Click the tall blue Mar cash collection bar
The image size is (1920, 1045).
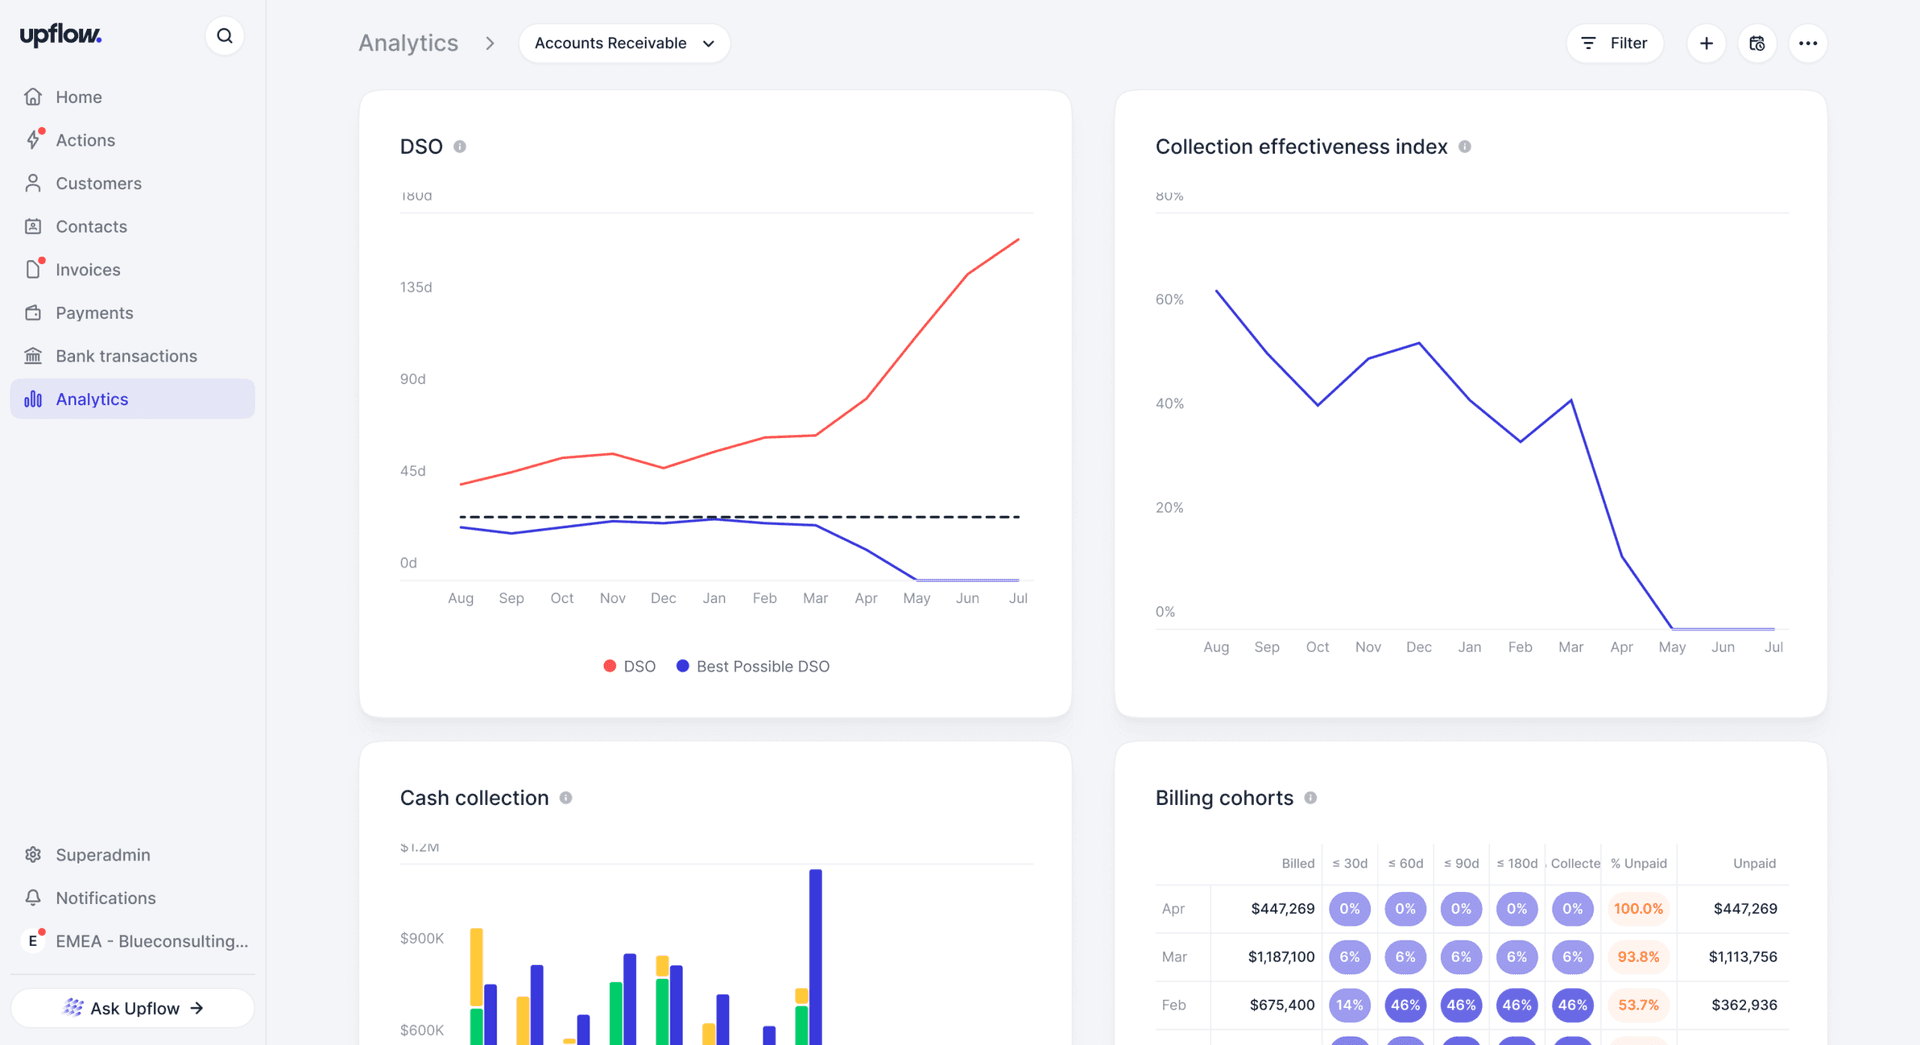[x=816, y=957]
